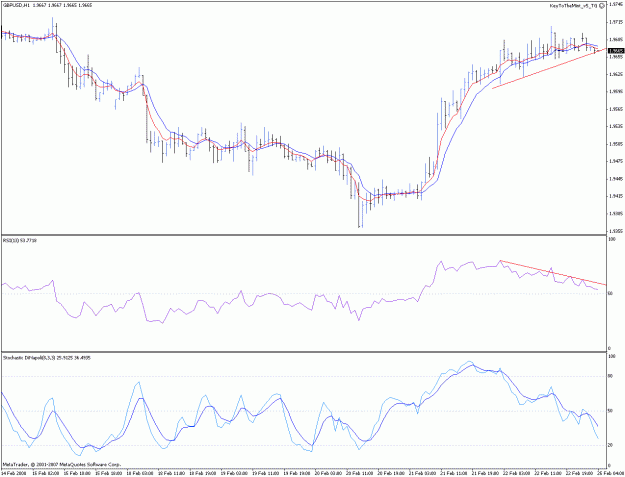The width and height of the screenshot is (625, 477).
Task: Click the expert advisor status icon beside KeyToTheMint label
Action: pyautogui.click(x=602, y=6)
